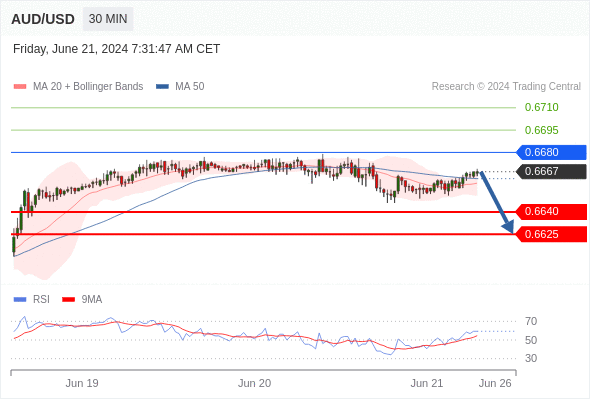Viewport: 590px width, 400px height.
Task: Click the Jun 20 date axis label
Action: [x=254, y=383]
